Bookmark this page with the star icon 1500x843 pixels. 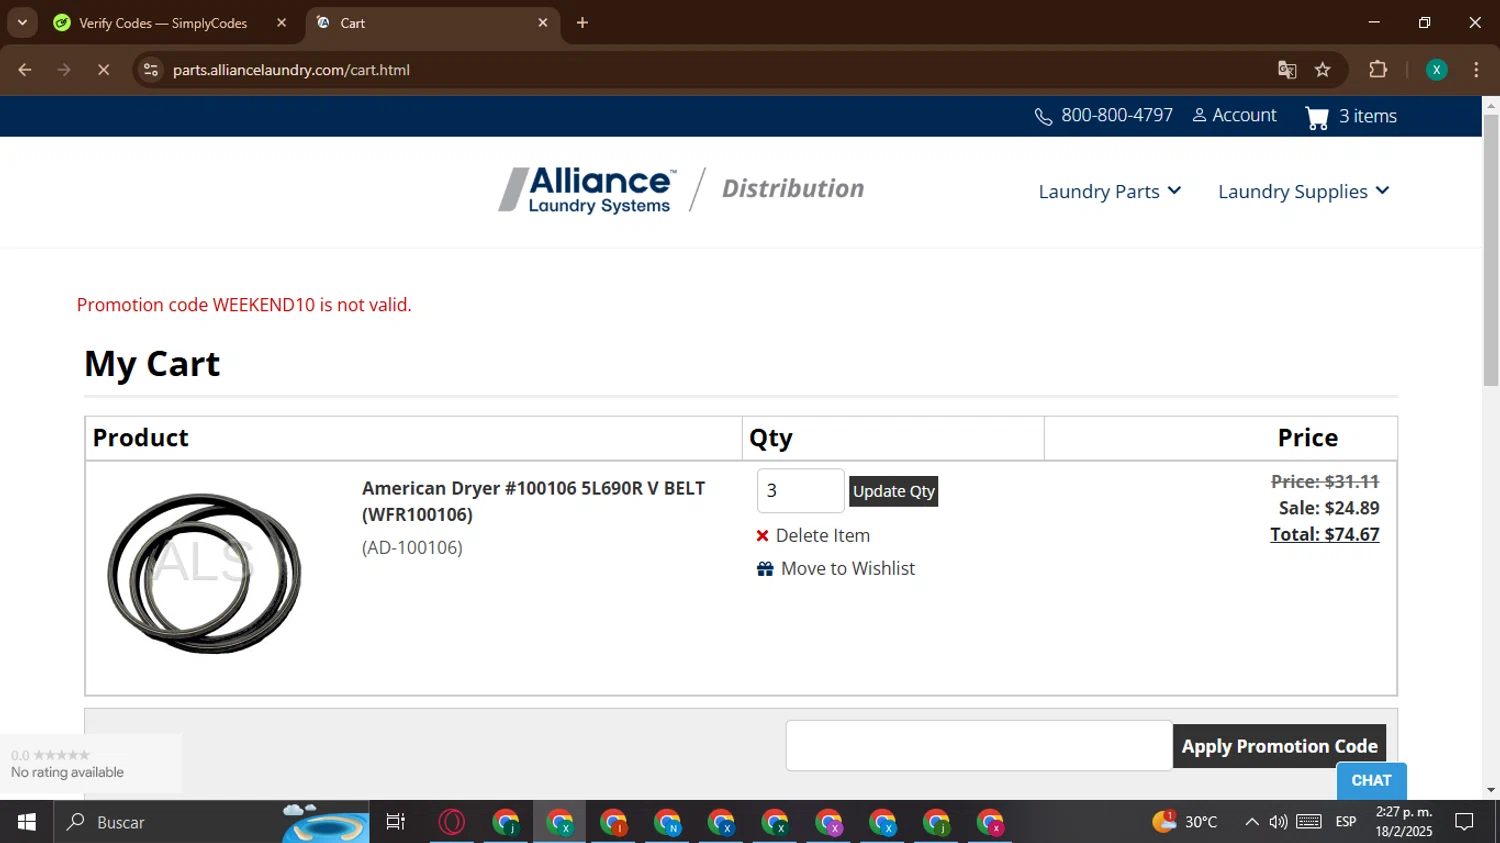click(1323, 70)
